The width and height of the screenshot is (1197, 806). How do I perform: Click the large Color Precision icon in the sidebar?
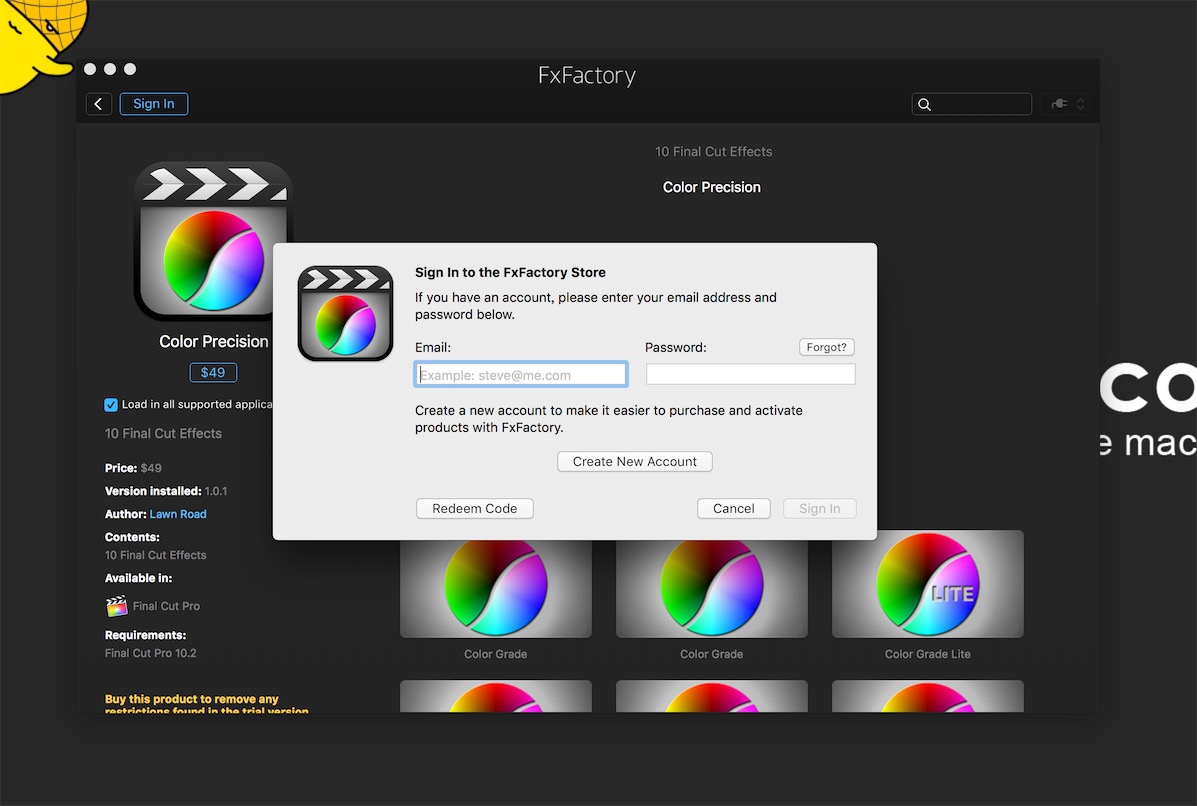(214, 240)
